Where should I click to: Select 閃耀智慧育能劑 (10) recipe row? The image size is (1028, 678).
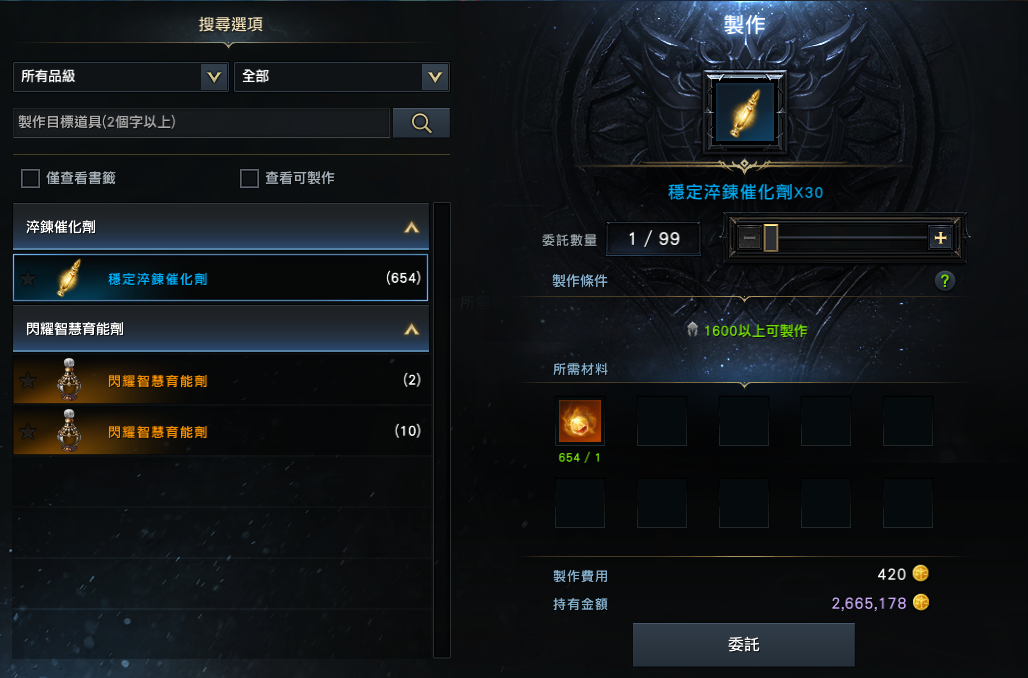[x=222, y=431]
